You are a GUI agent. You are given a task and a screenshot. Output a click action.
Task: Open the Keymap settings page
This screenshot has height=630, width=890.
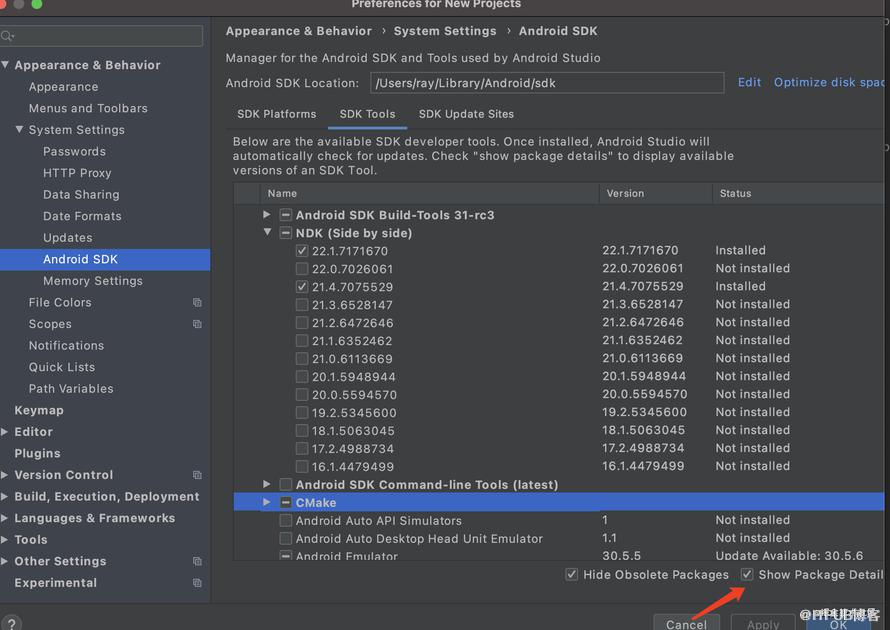[x=39, y=410]
